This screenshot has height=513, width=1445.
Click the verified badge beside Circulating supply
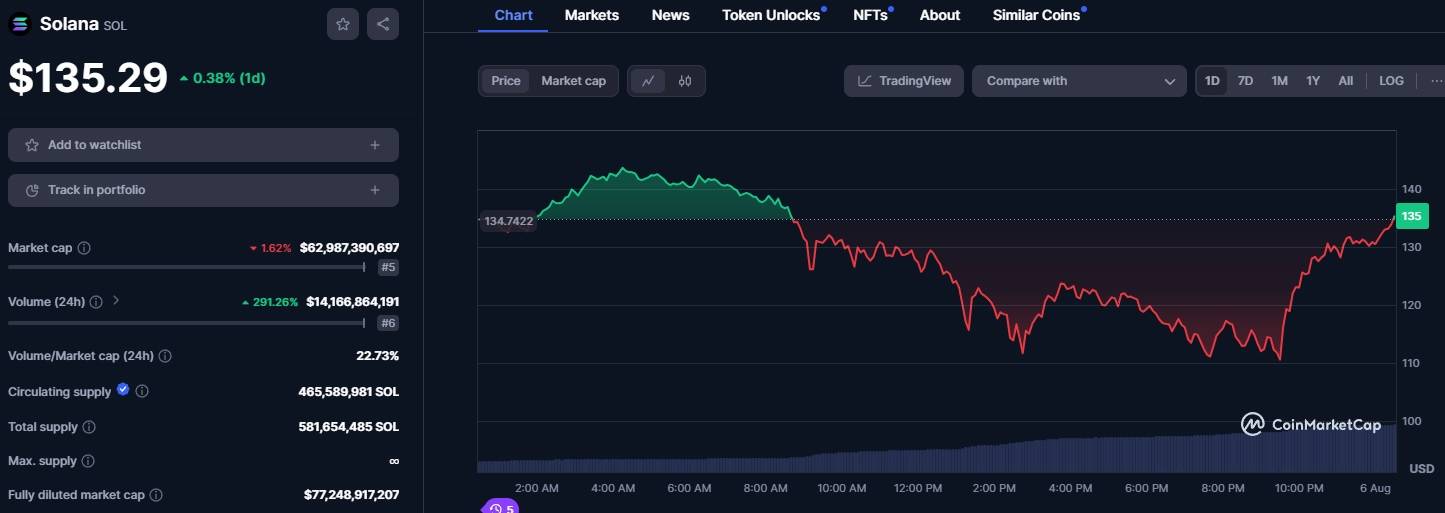(123, 390)
